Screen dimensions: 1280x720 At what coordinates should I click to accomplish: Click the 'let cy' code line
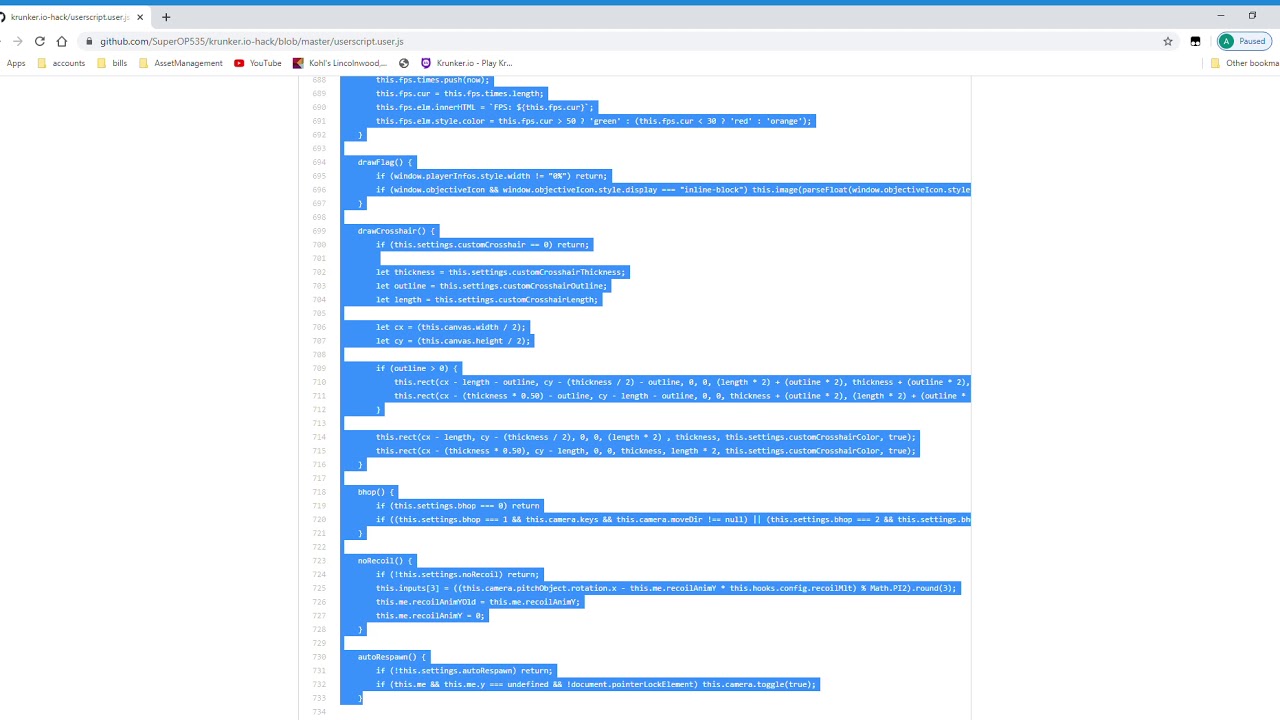point(453,341)
